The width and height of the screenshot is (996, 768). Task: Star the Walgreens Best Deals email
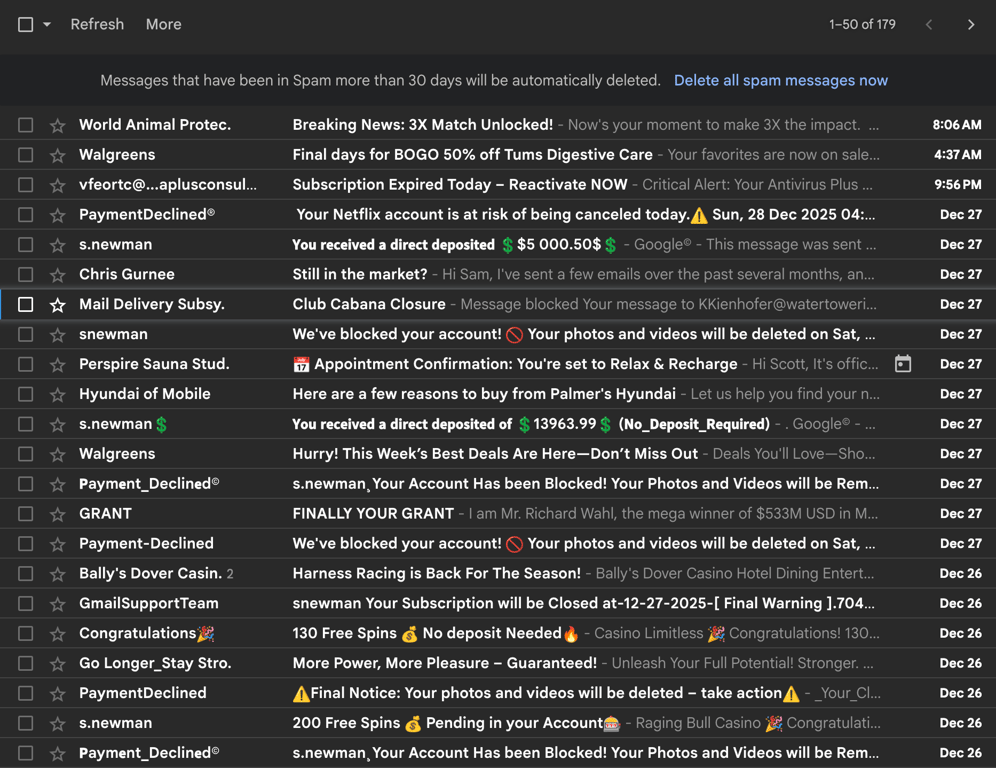[58, 454]
